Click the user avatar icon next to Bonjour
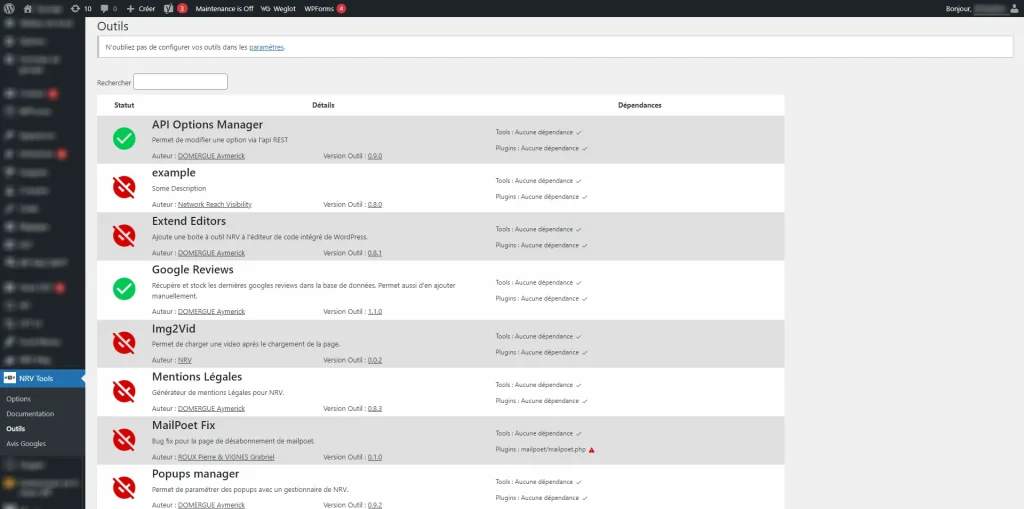 1014,8
